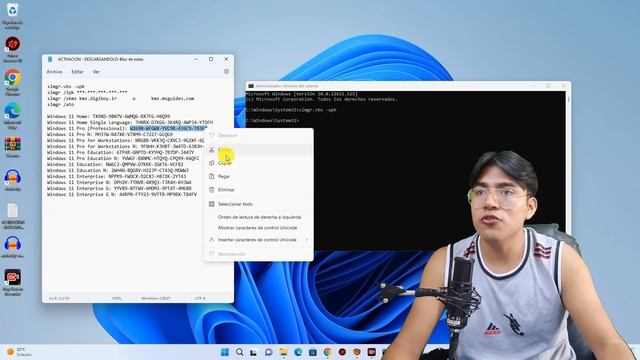Open Microsoft Edge from the taskbar
This screenshot has width=640, height=360.
[298, 352]
